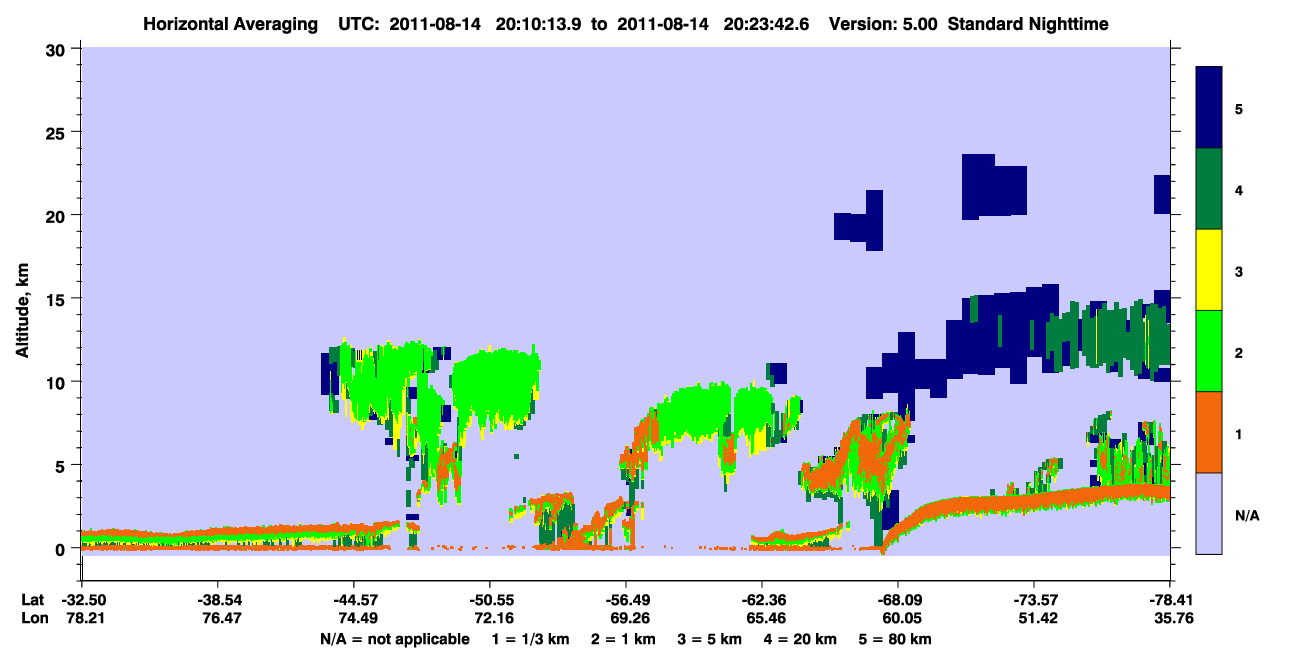
Task: Click the 'N/A = not applicable' legend text
Action: 394,639
